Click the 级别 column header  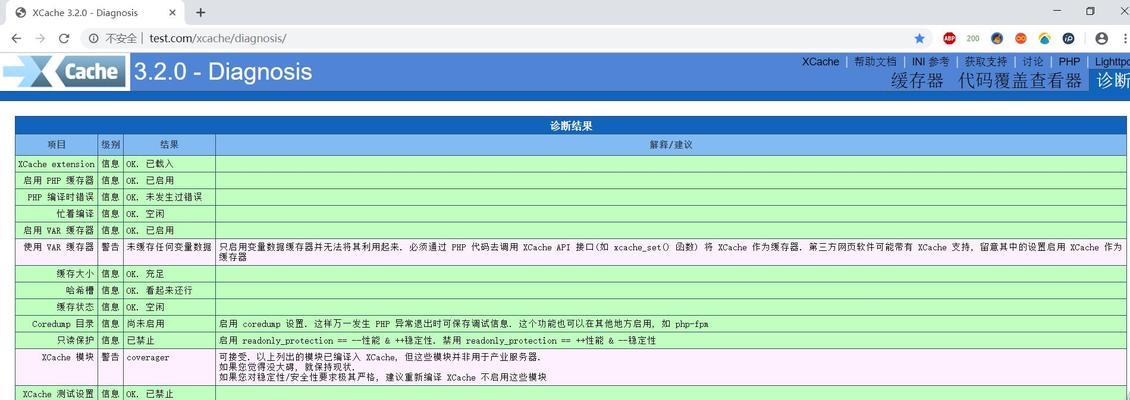pyautogui.click(x=110, y=145)
